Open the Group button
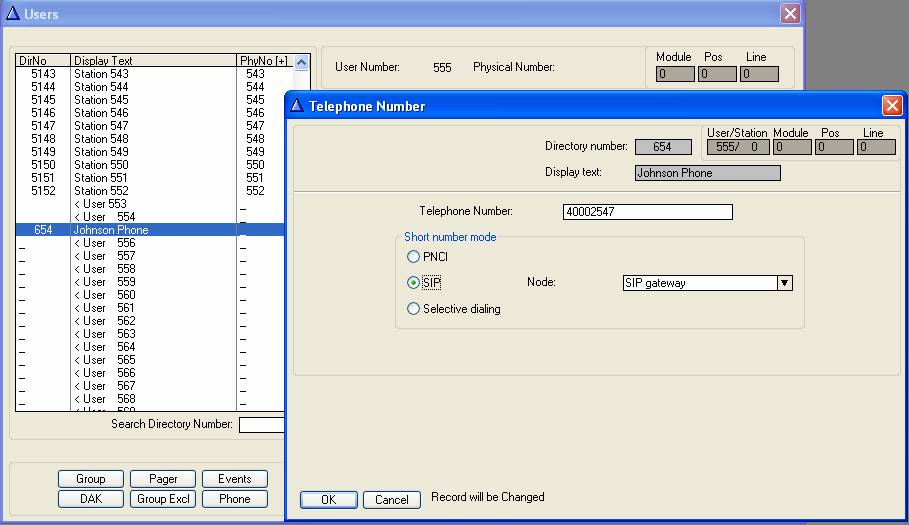The width and height of the screenshot is (909, 525). [90, 479]
